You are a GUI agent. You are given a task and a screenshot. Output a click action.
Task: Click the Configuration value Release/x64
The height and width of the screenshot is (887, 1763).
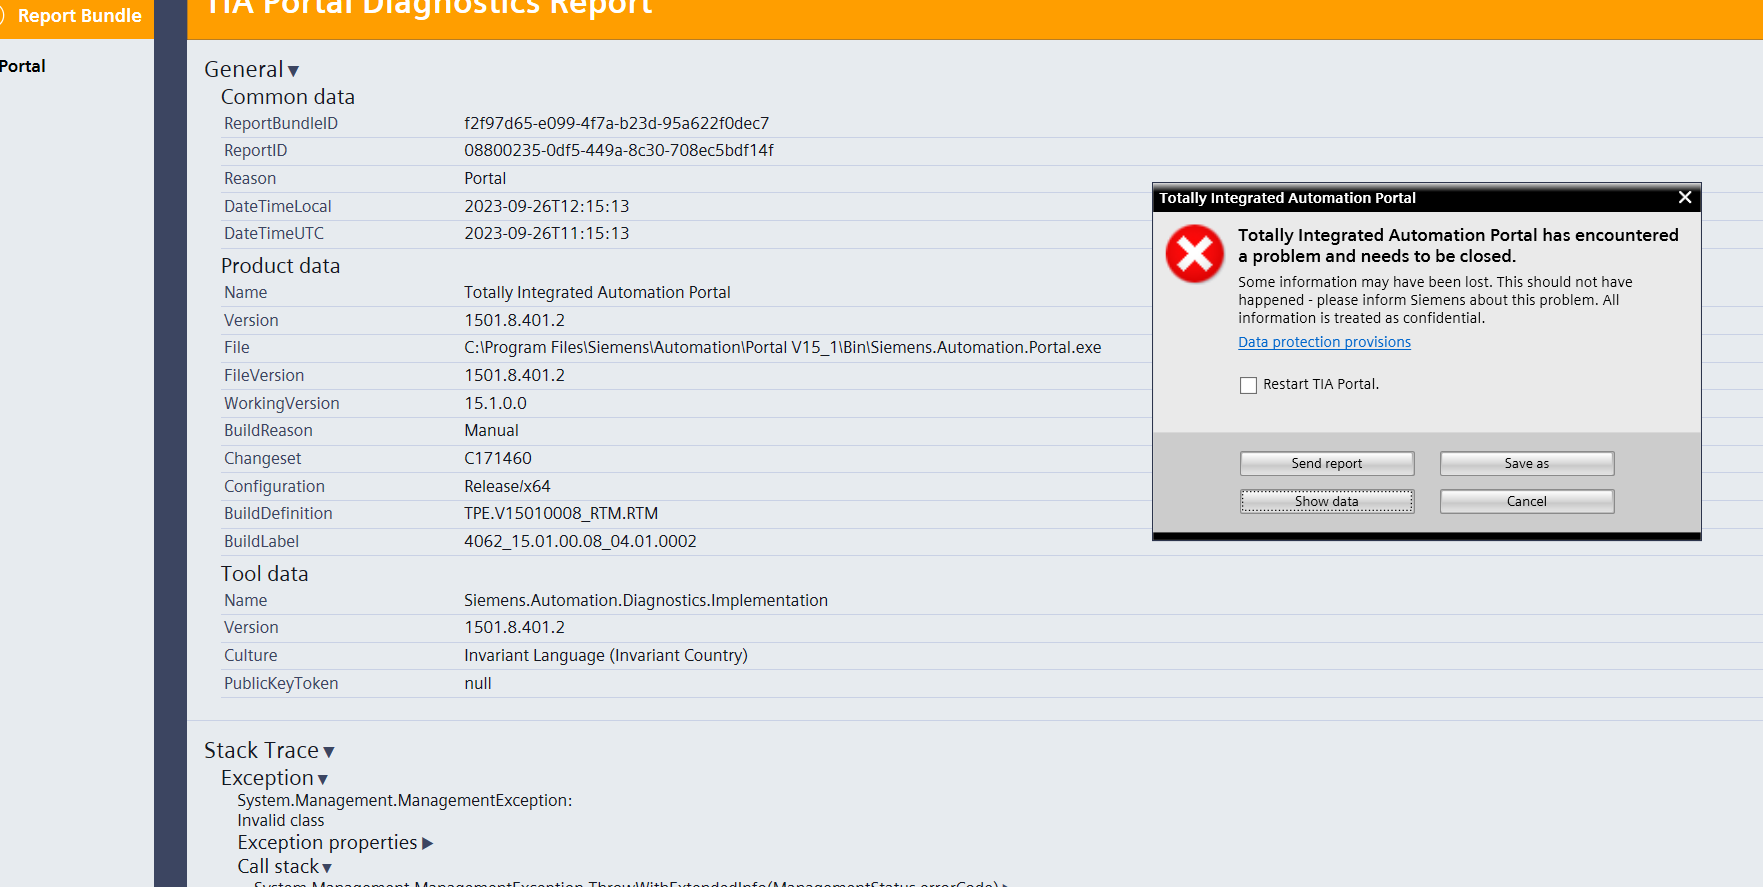point(507,486)
